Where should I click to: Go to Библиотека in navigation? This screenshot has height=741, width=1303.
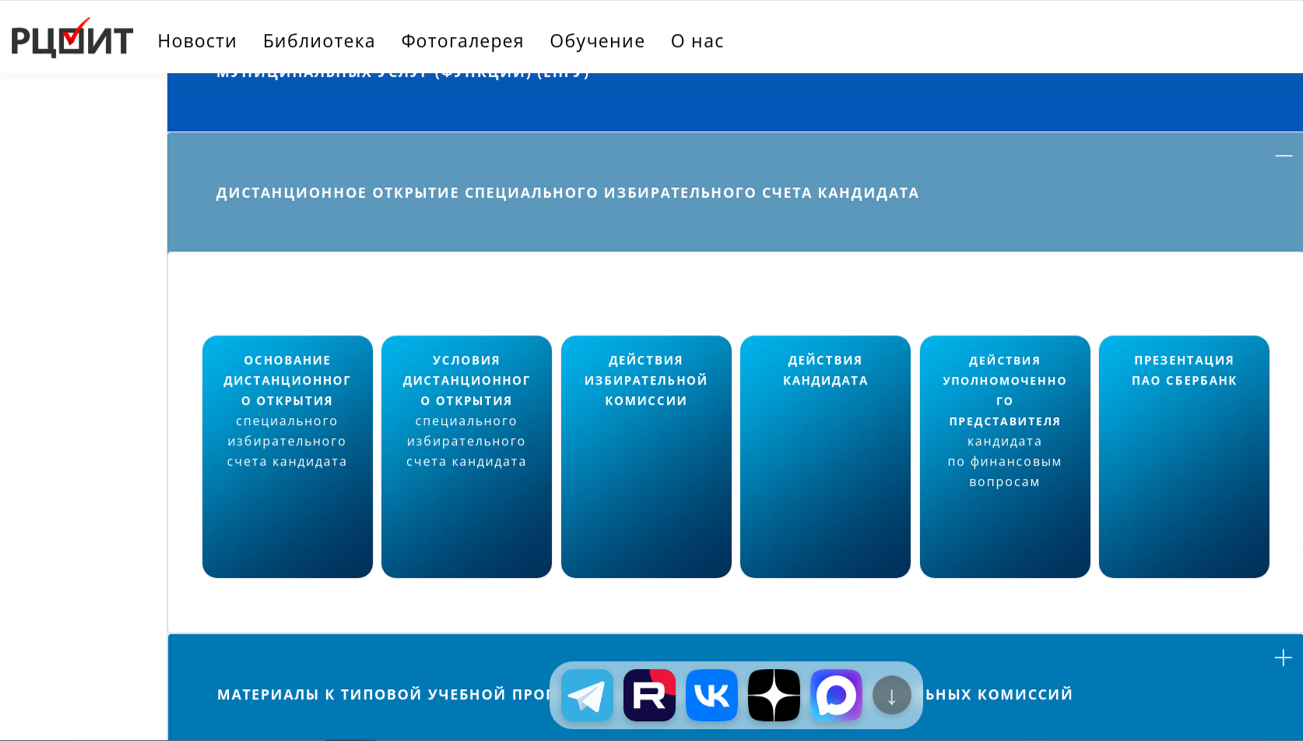pos(319,41)
